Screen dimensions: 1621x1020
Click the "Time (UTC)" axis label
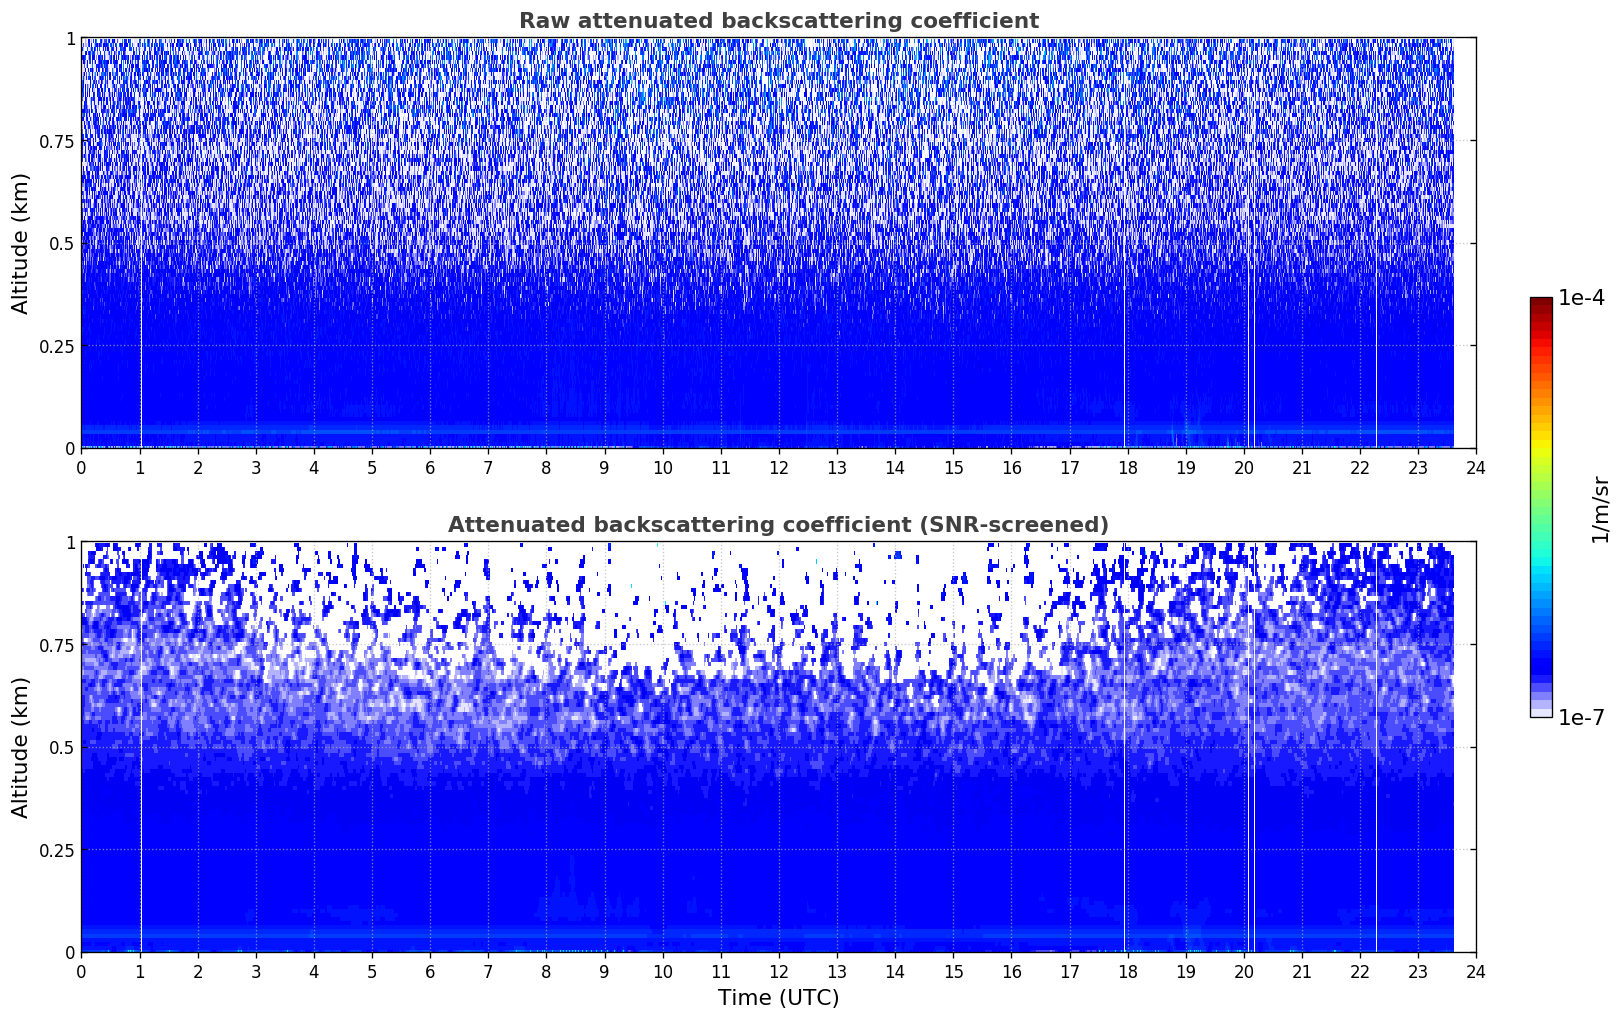click(778, 997)
